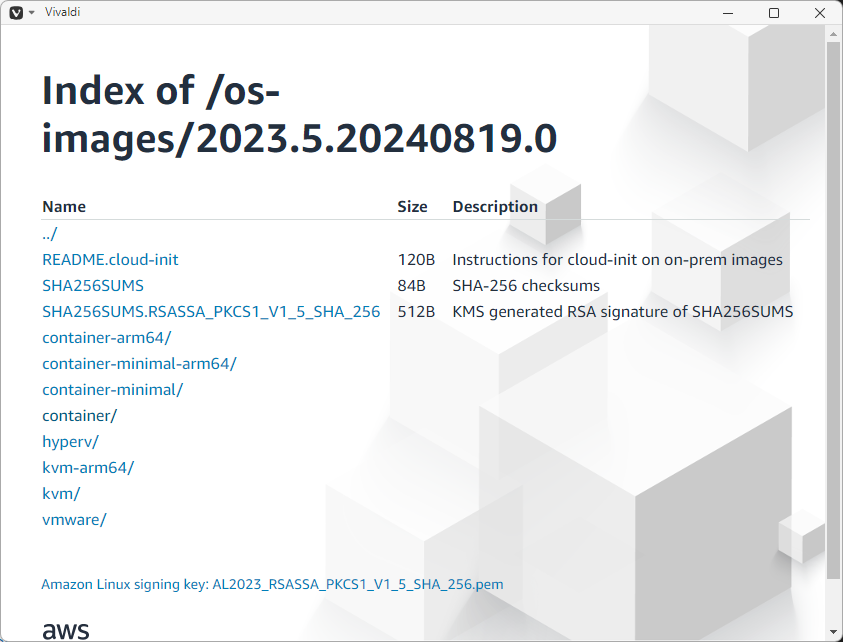
Task: Click the AWS logo at page bottom
Action: click(65, 630)
